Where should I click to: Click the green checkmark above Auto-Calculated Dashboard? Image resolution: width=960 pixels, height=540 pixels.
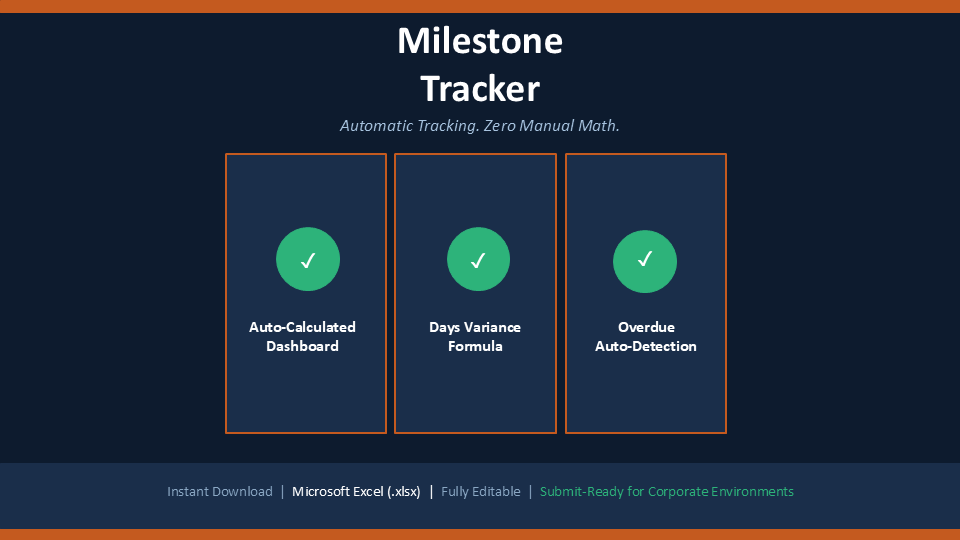click(x=308, y=259)
